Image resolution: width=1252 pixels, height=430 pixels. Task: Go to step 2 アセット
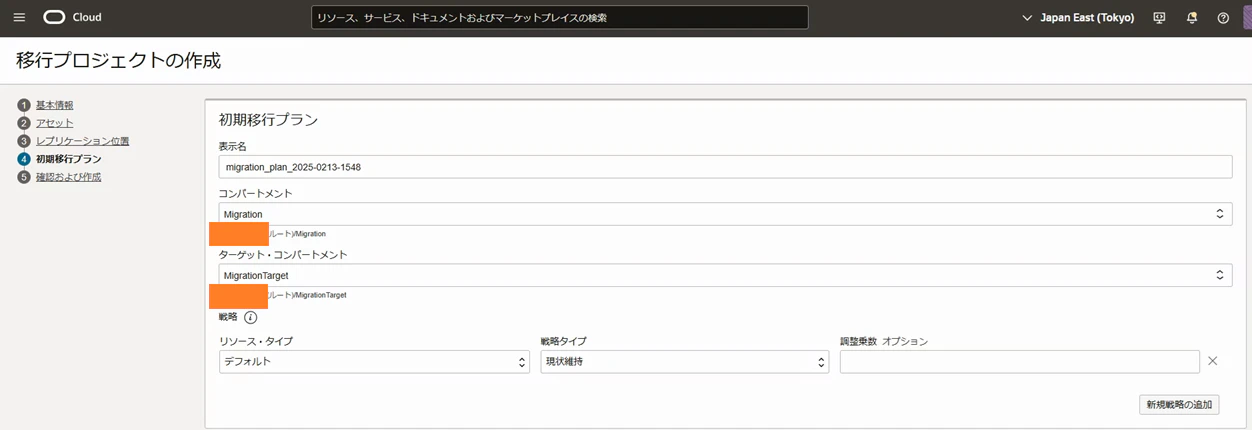click(55, 123)
